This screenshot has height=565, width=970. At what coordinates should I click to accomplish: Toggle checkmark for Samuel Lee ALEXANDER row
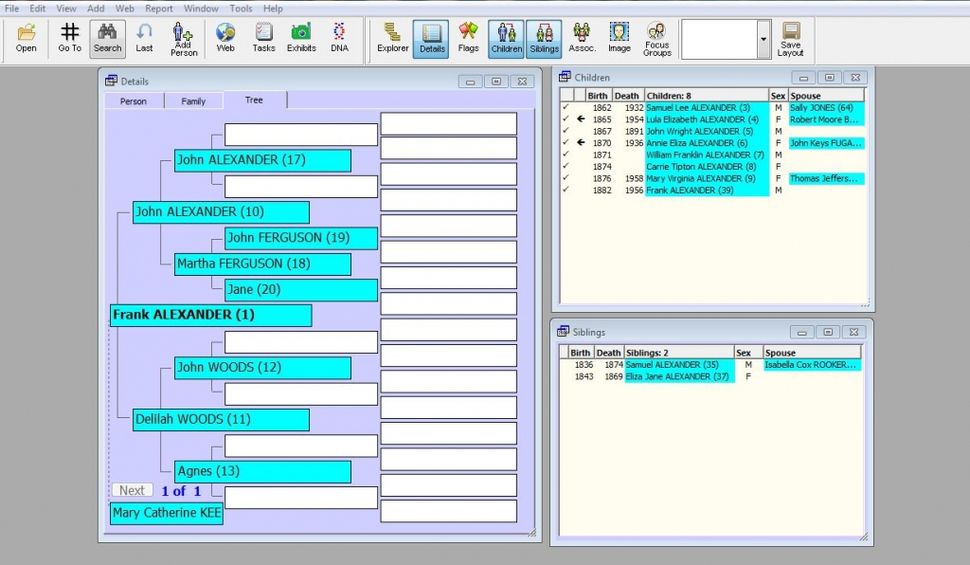click(x=566, y=108)
